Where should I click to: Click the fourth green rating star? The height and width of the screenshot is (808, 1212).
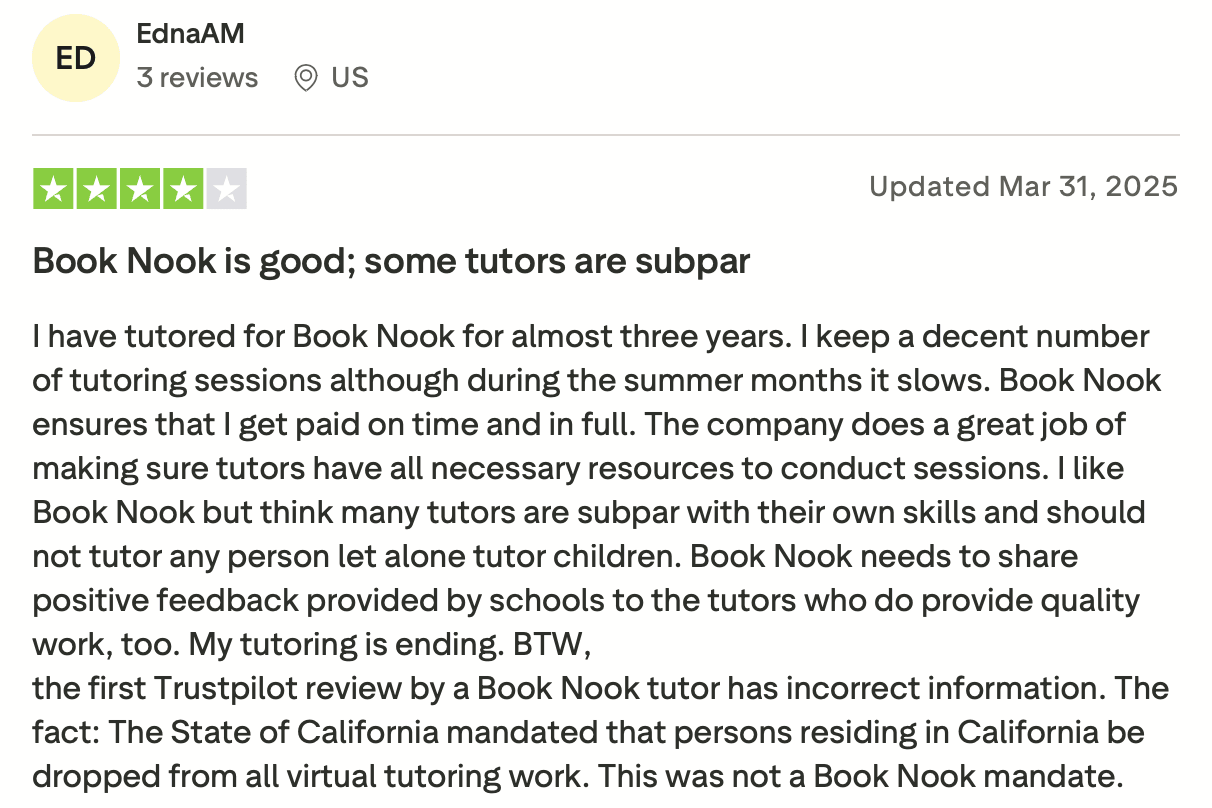[183, 189]
